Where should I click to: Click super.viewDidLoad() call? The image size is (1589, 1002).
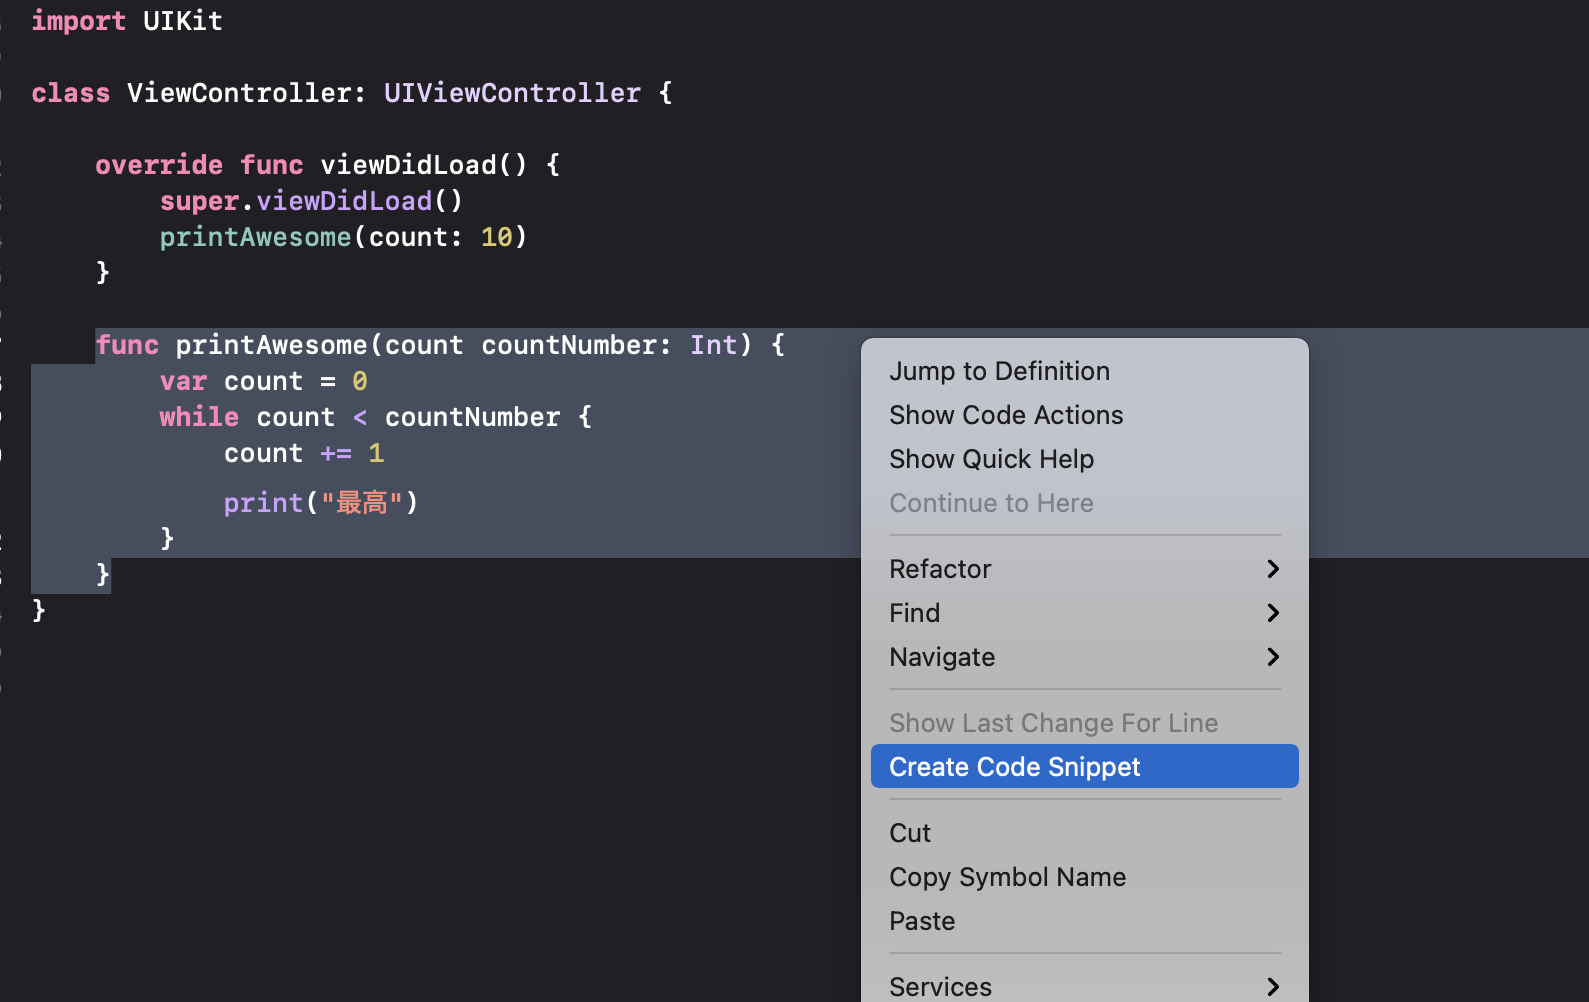pyautogui.click(x=311, y=201)
